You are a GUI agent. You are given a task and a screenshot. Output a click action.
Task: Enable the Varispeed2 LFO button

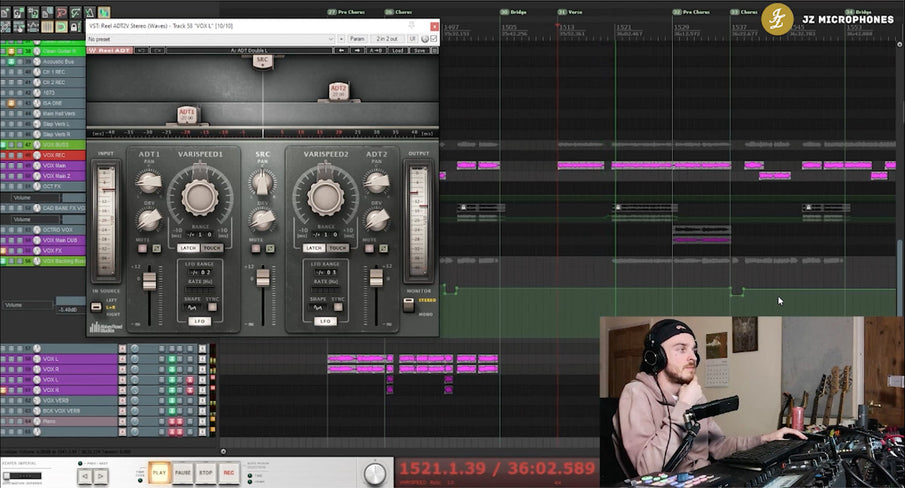click(x=325, y=321)
